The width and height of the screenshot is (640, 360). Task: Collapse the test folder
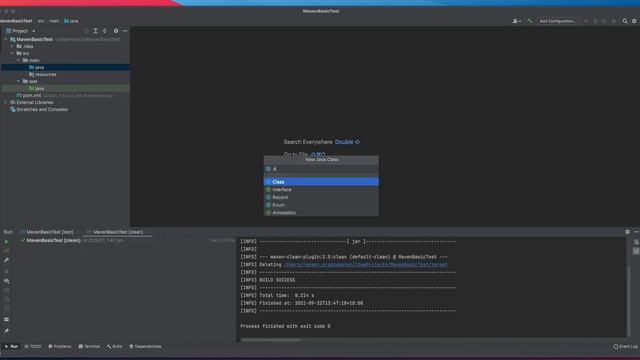point(18,81)
